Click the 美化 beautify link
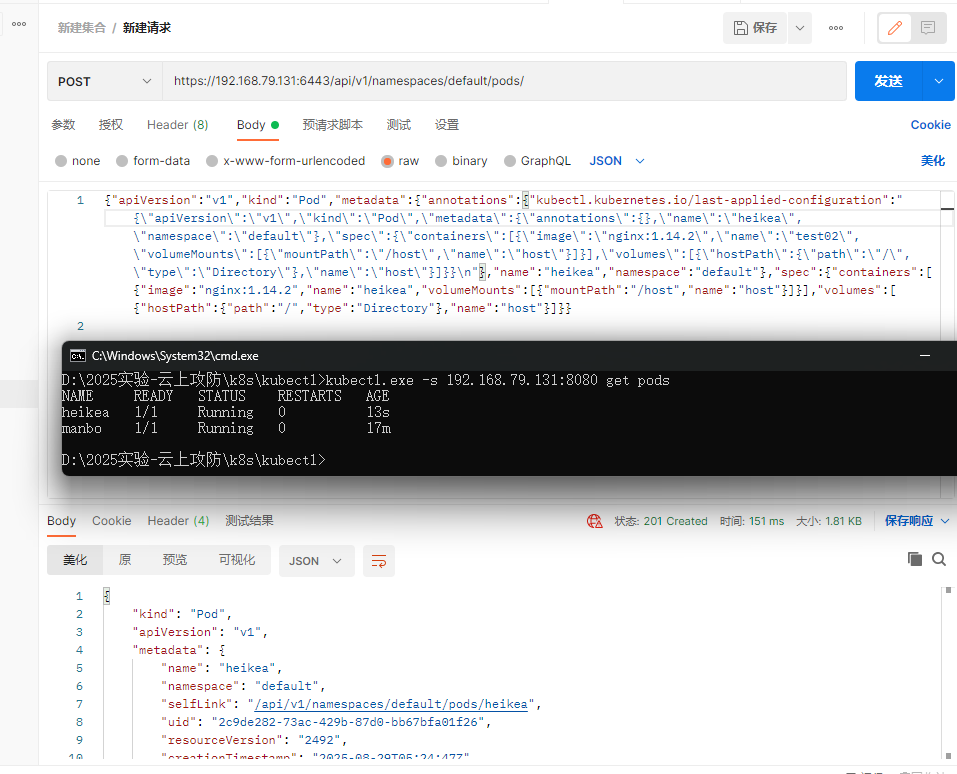 [x=932, y=161]
